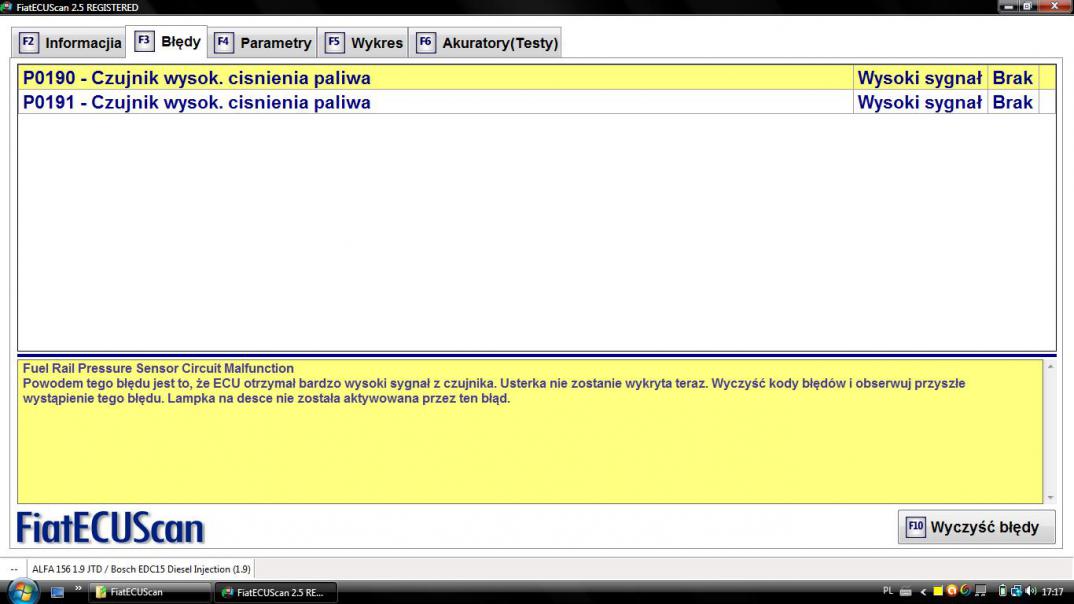Viewport: 1074px width, 604px height.
Task: Expand quick launch chevron
Action: click(x=78, y=588)
